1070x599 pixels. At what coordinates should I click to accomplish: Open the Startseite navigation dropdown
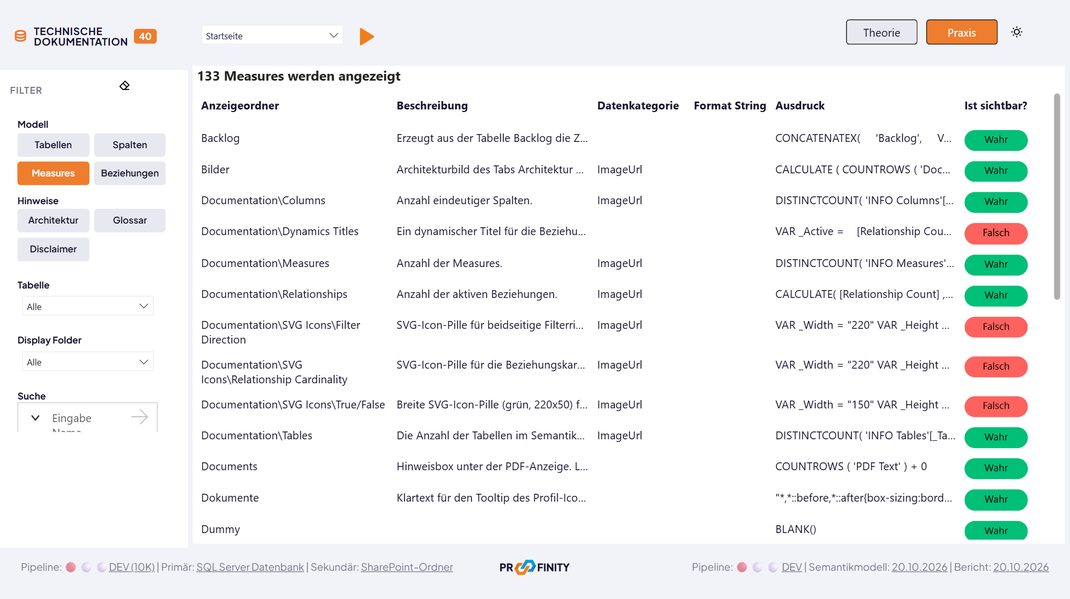point(272,35)
